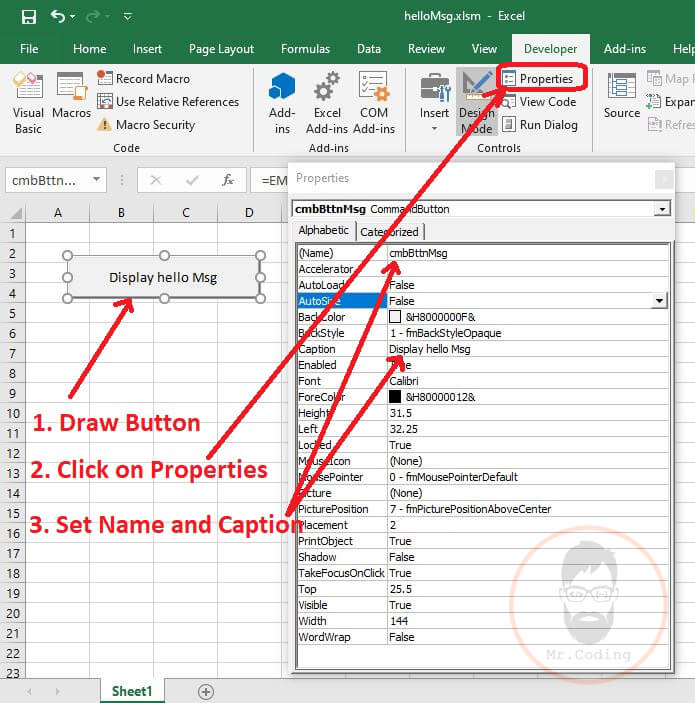The width and height of the screenshot is (695, 703).
Task: Switch to the Review tab
Action: 426,49
